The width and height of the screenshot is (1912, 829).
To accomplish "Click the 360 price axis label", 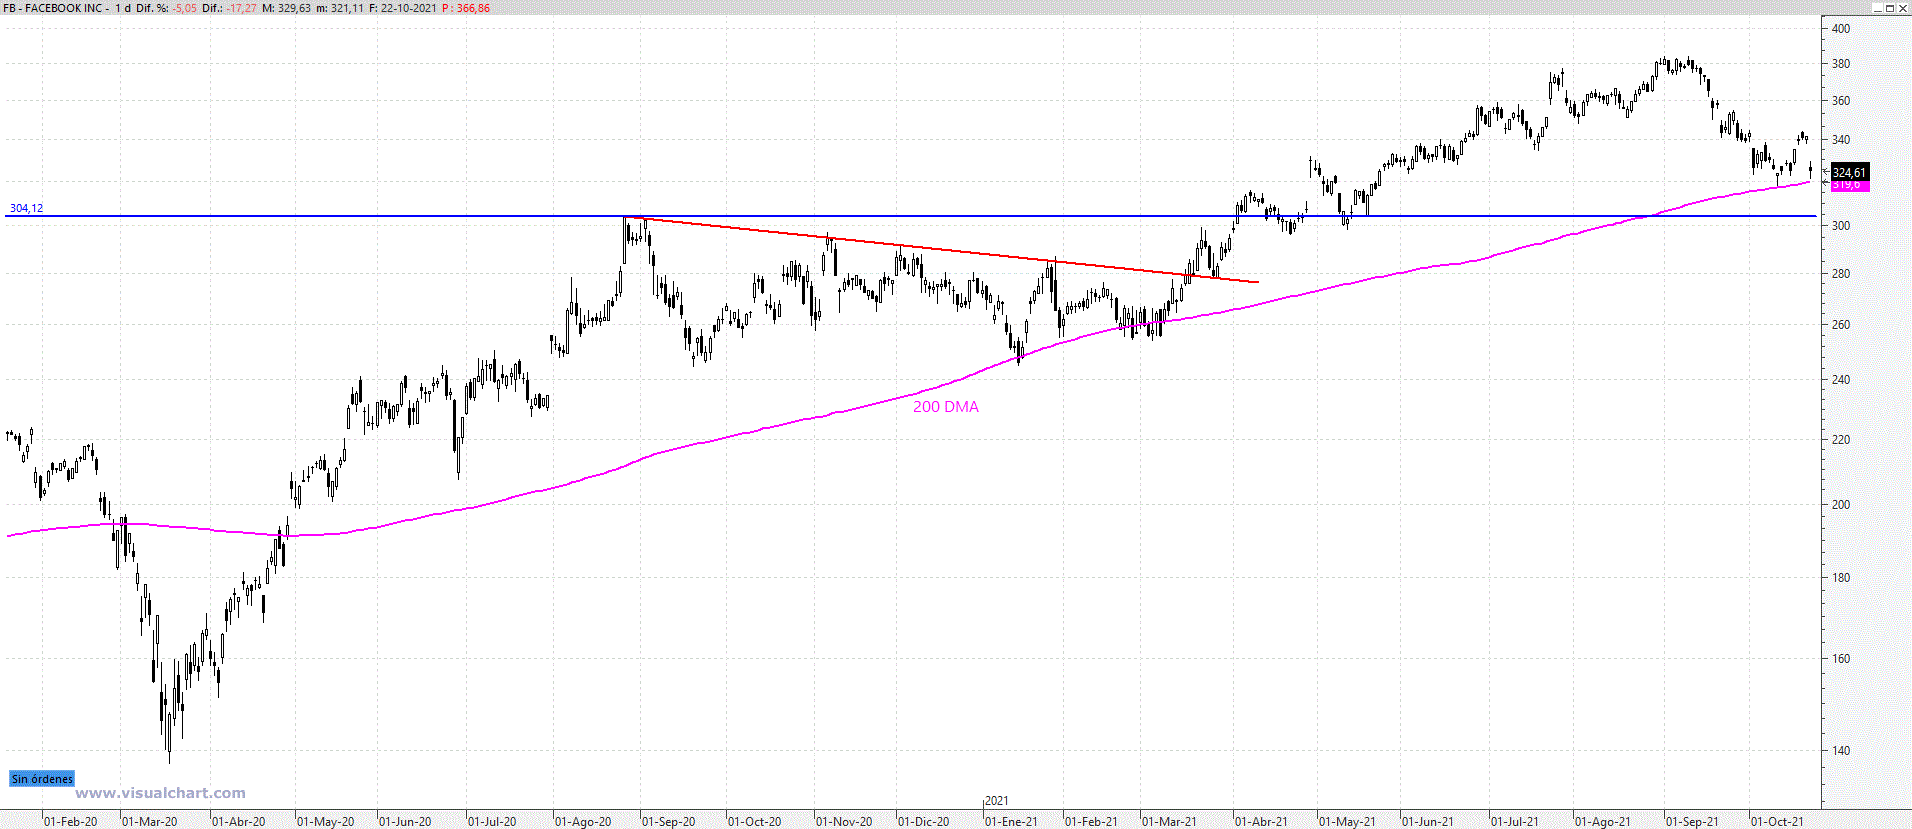I will pyautogui.click(x=1841, y=101).
